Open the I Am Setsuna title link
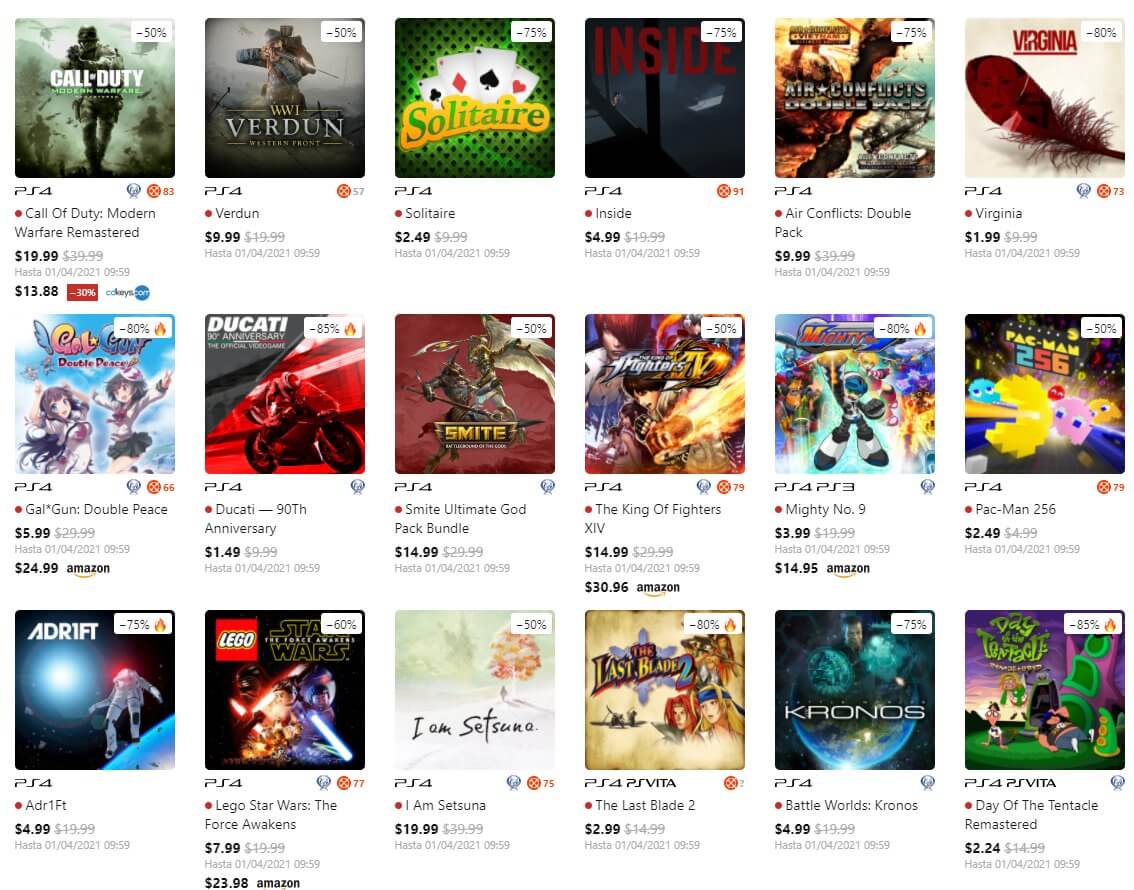Viewport: 1134px width, 890px height. [x=445, y=805]
